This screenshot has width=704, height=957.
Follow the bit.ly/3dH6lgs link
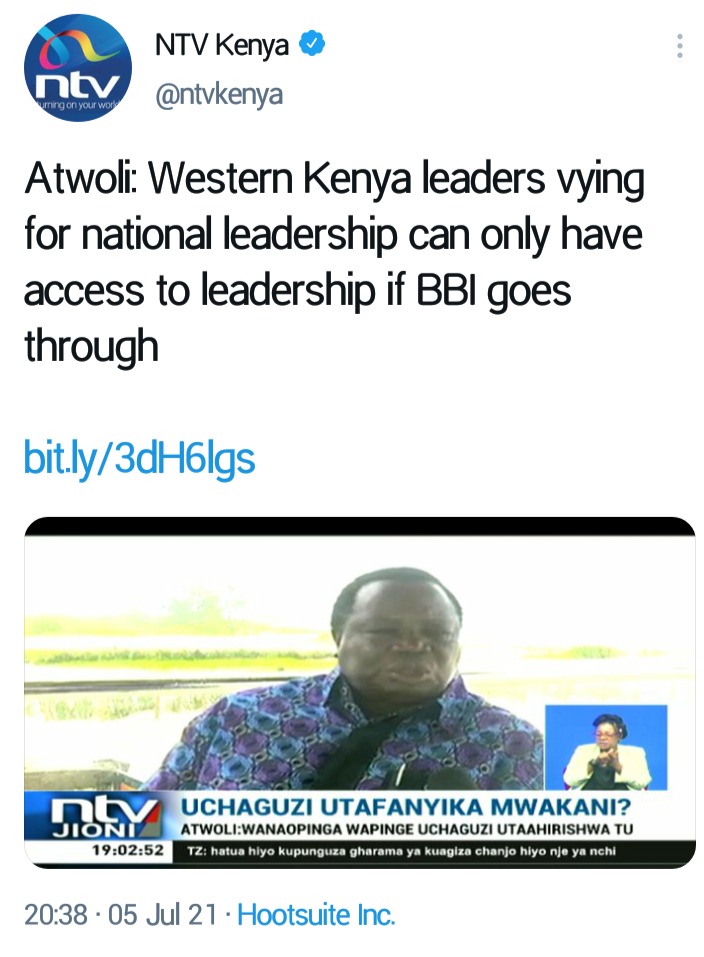click(139, 458)
